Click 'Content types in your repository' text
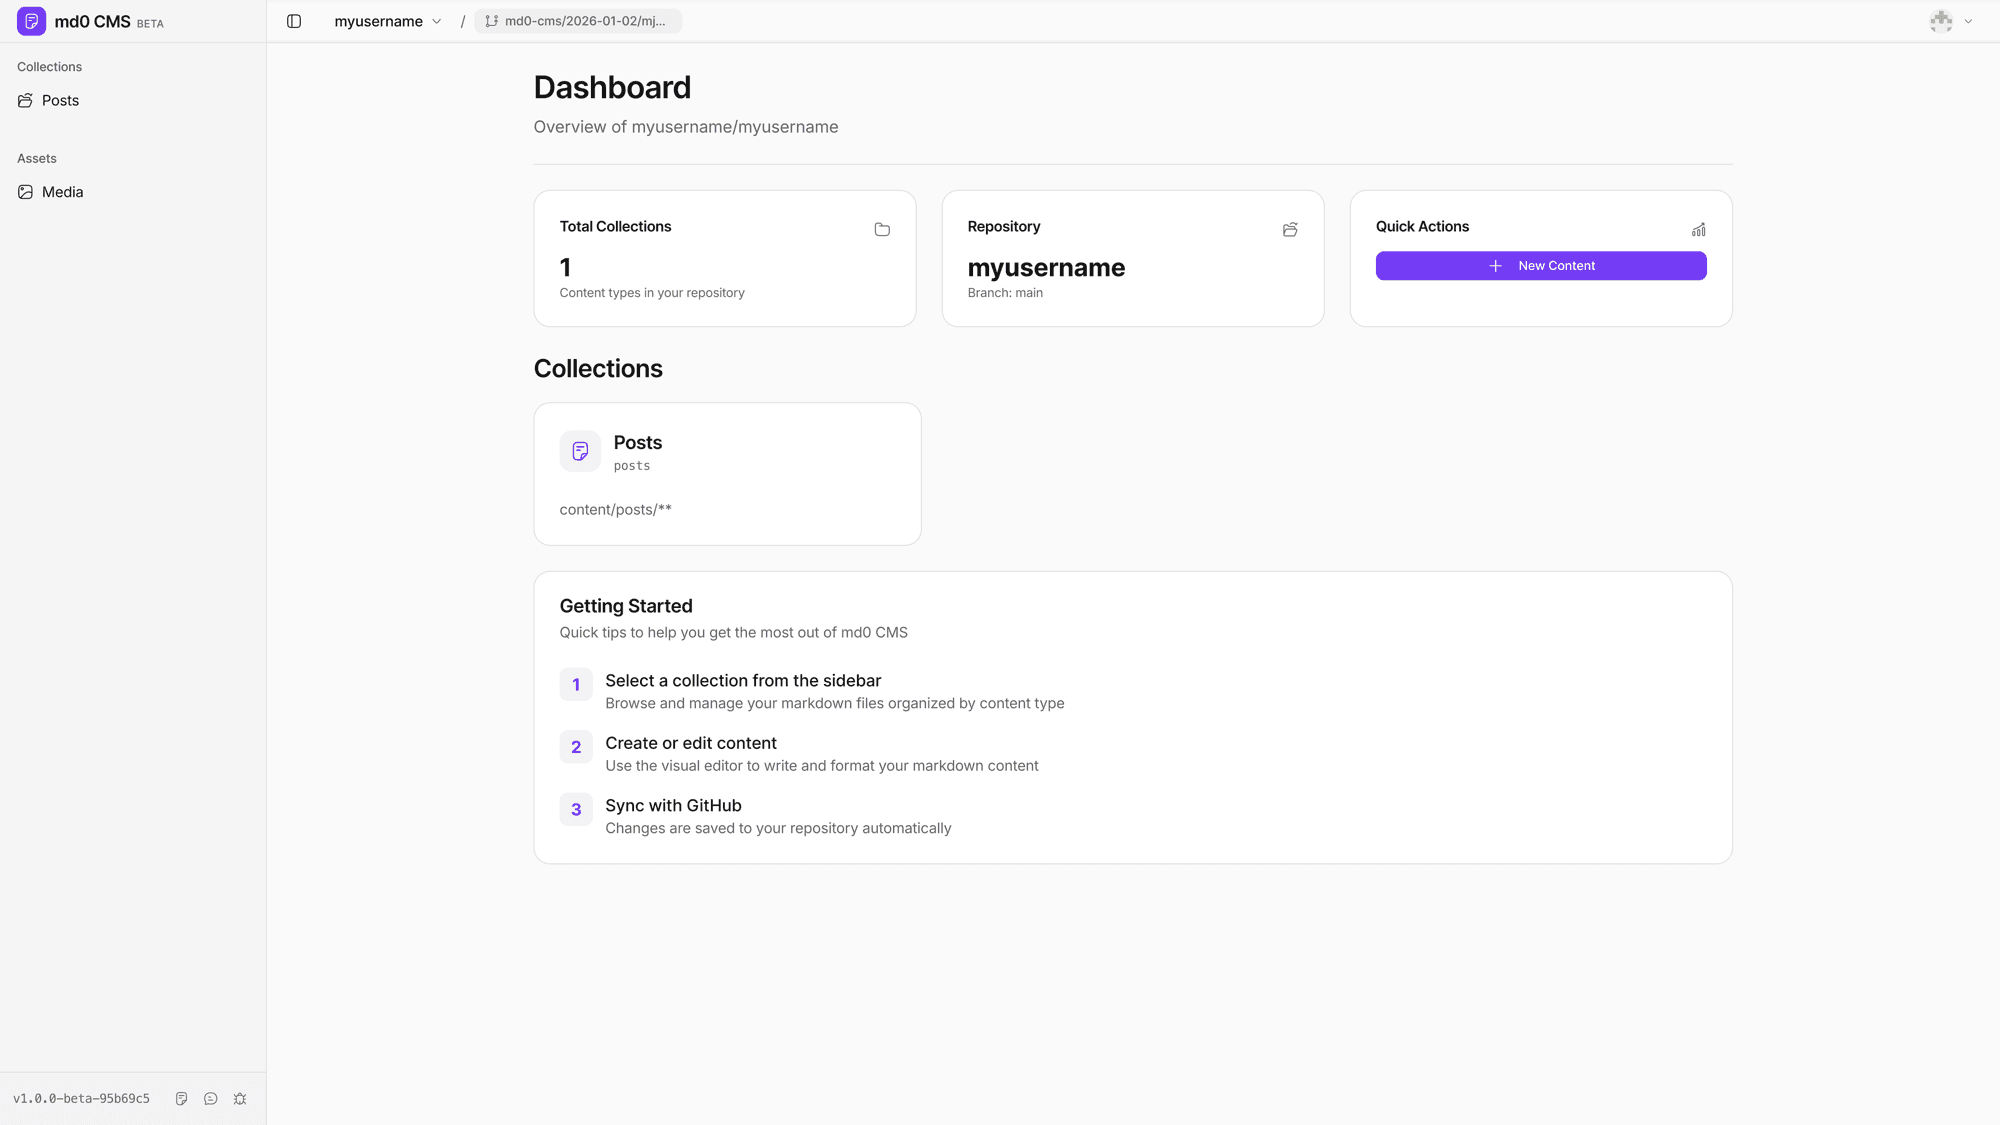The width and height of the screenshot is (2000, 1125). (652, 293)
